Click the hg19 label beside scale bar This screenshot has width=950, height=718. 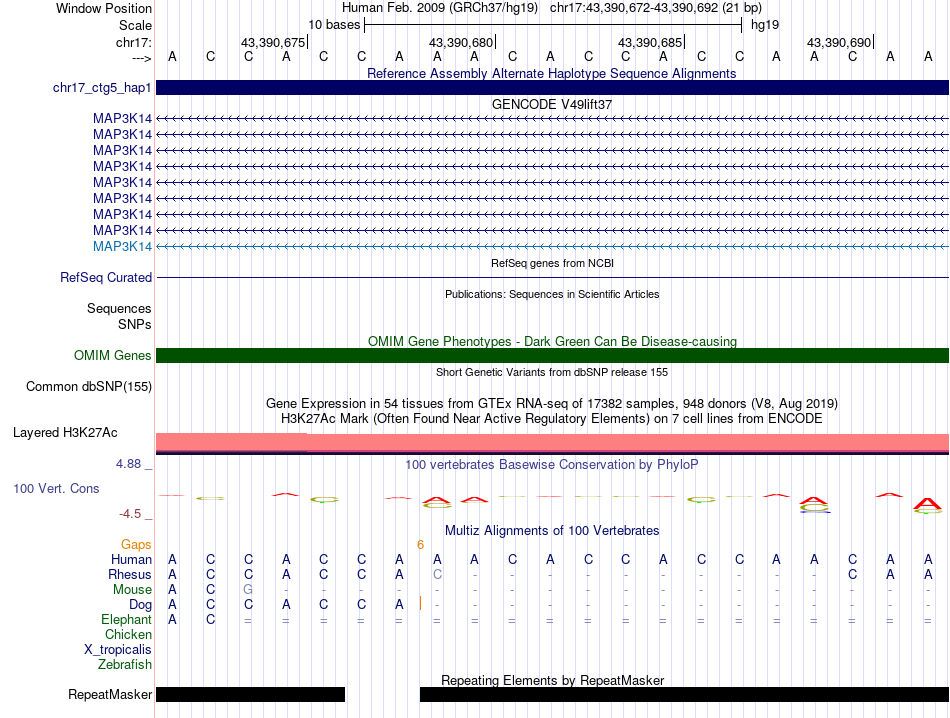(765, 25)
